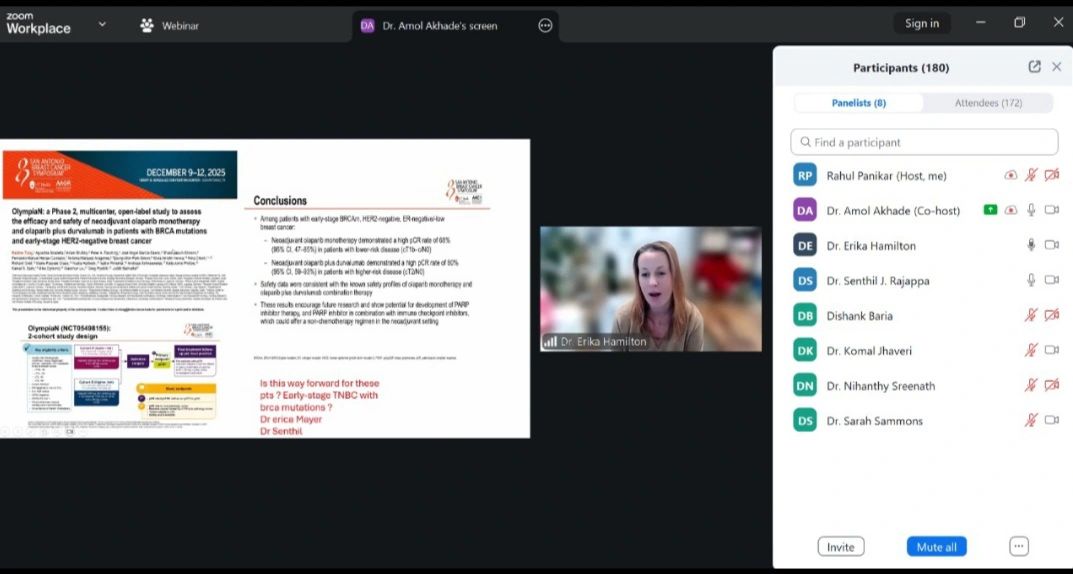Expand Dr. Nihanthy Sreenath participant row
1073x574 pixels.
tap(880, 385)
